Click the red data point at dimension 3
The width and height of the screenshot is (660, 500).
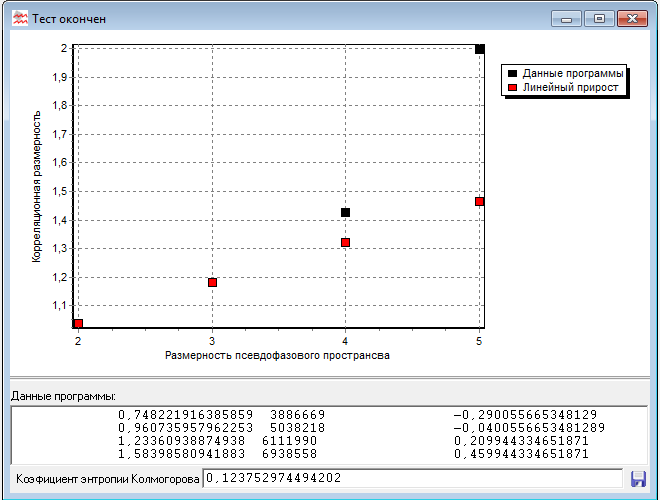pos(212,282)
